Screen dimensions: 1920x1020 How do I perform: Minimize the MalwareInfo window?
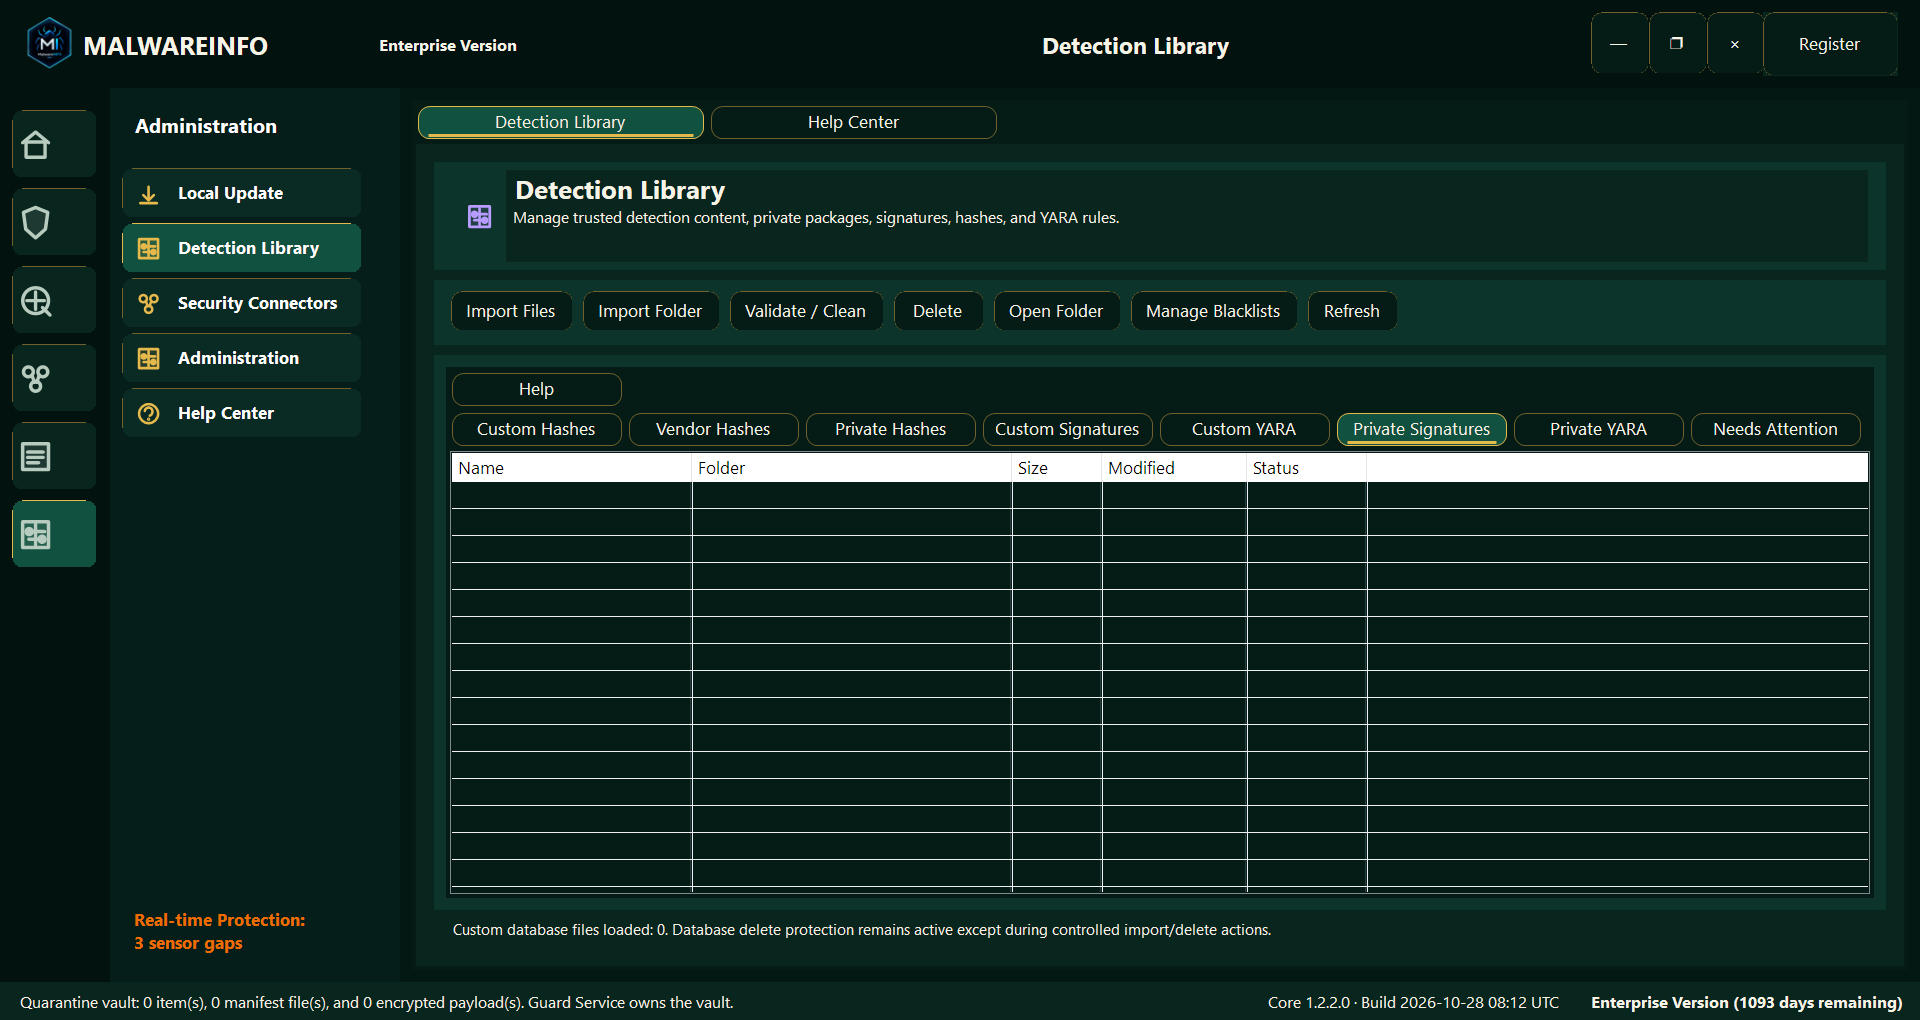[x=1619, y=44]
